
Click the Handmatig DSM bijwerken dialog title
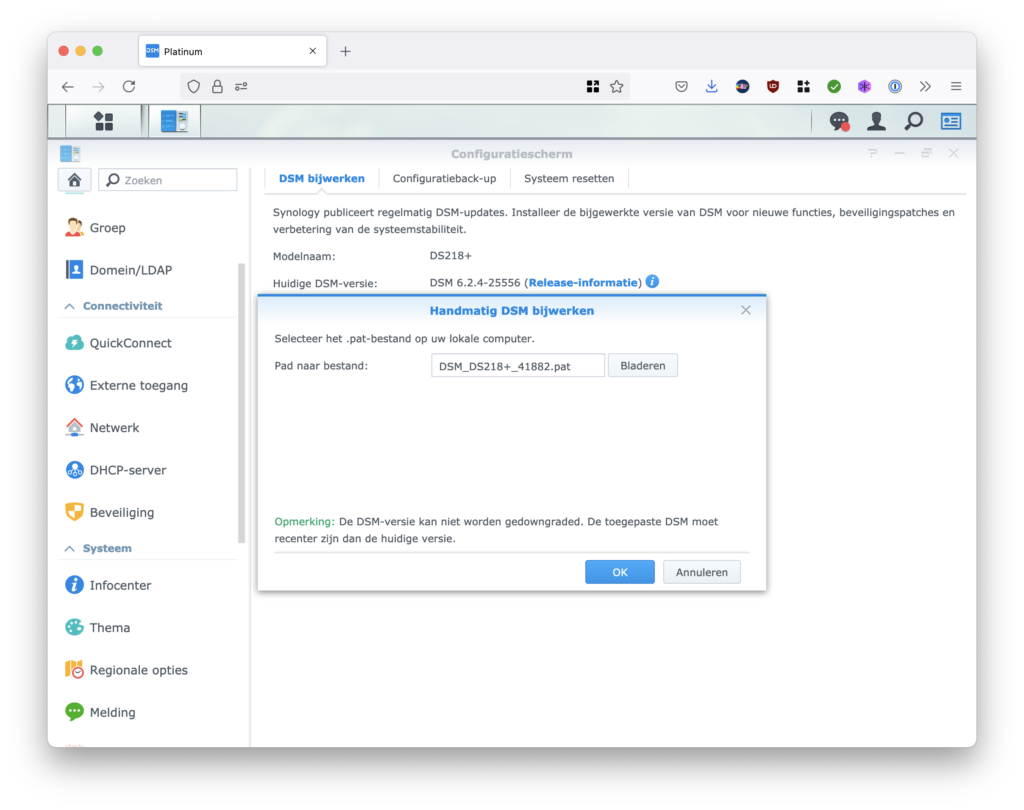[512, 311]
